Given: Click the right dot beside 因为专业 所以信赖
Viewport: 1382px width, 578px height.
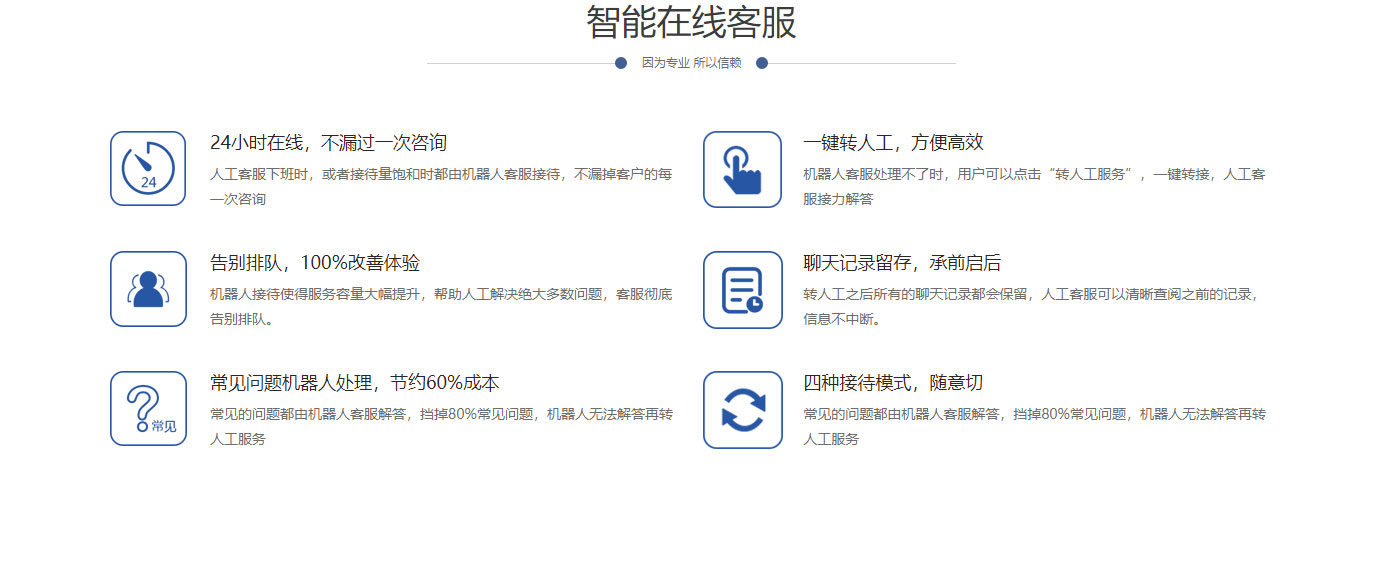Looking at the screenshot, I should coord(762,63).
